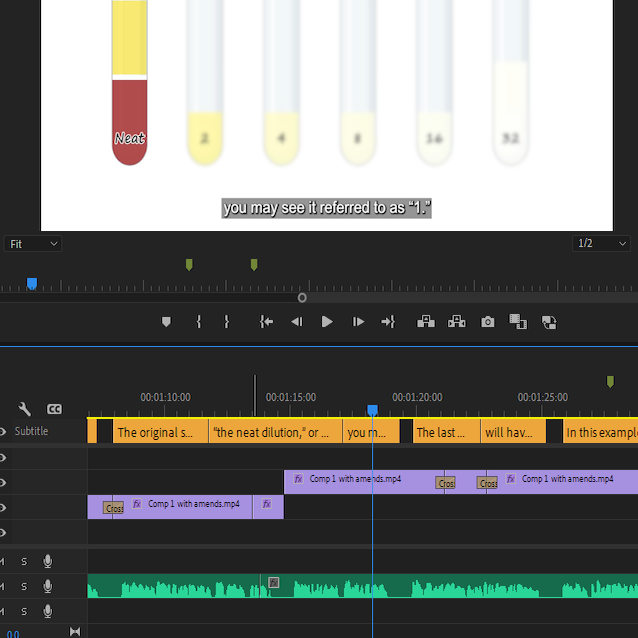
Task: Open Timeline Display Settings wrench
Action: click(25, 409)
